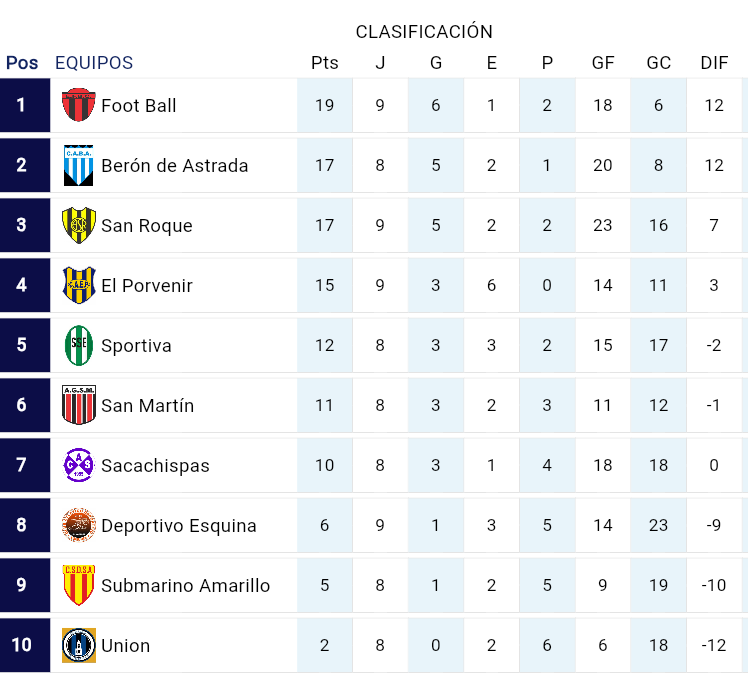Click the San Martín club badge
748x681 pixels.
[x=78, y=405]
